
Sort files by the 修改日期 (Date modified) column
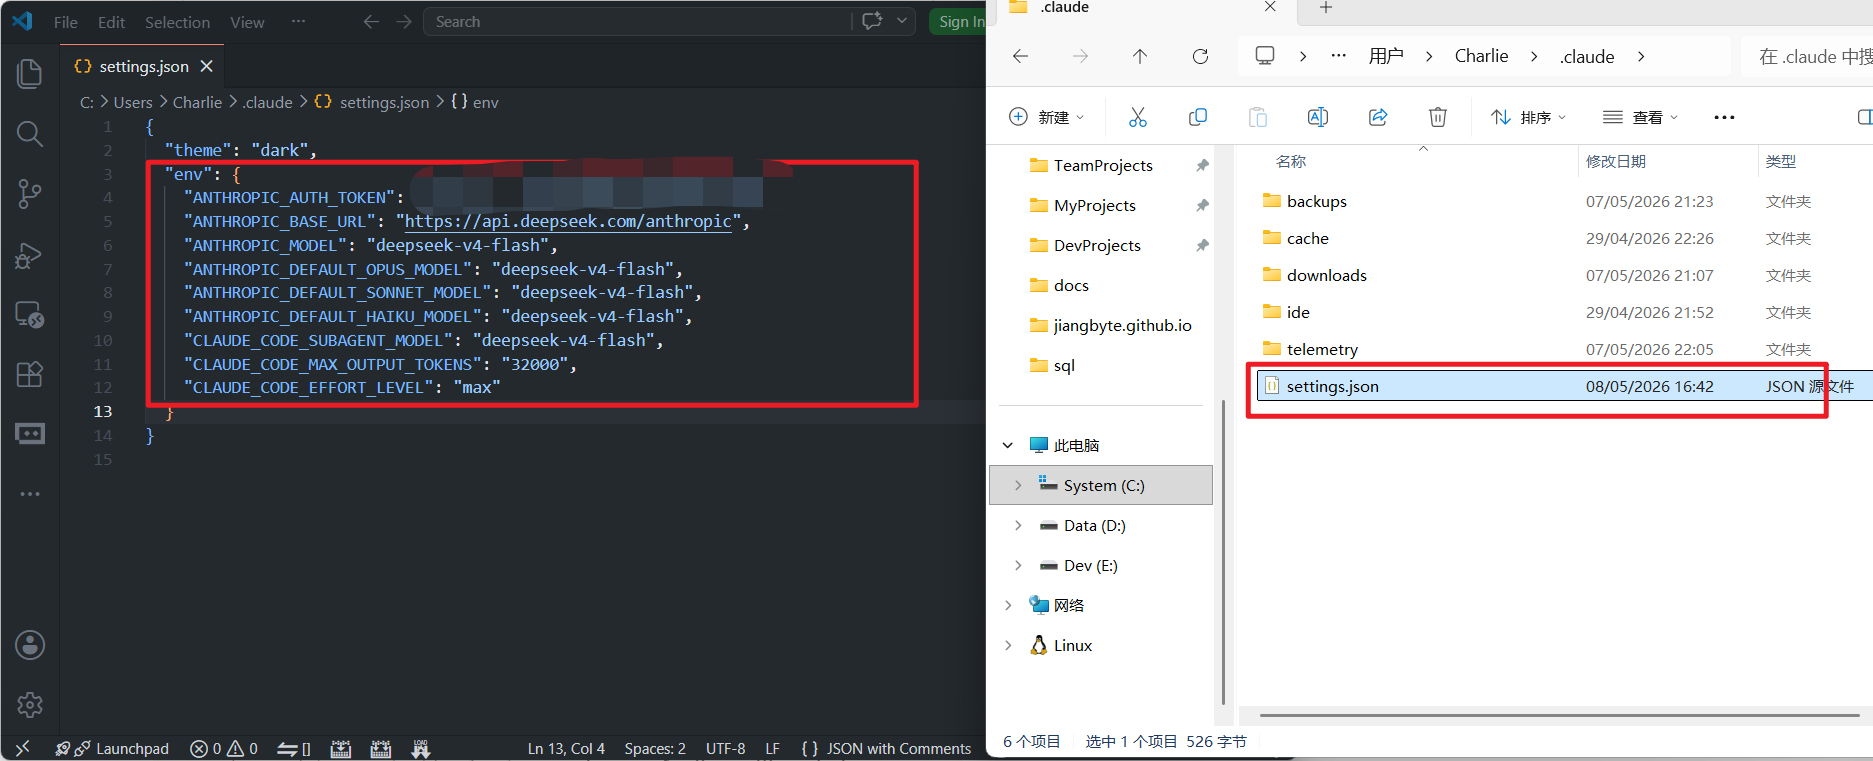point(1616,161)
